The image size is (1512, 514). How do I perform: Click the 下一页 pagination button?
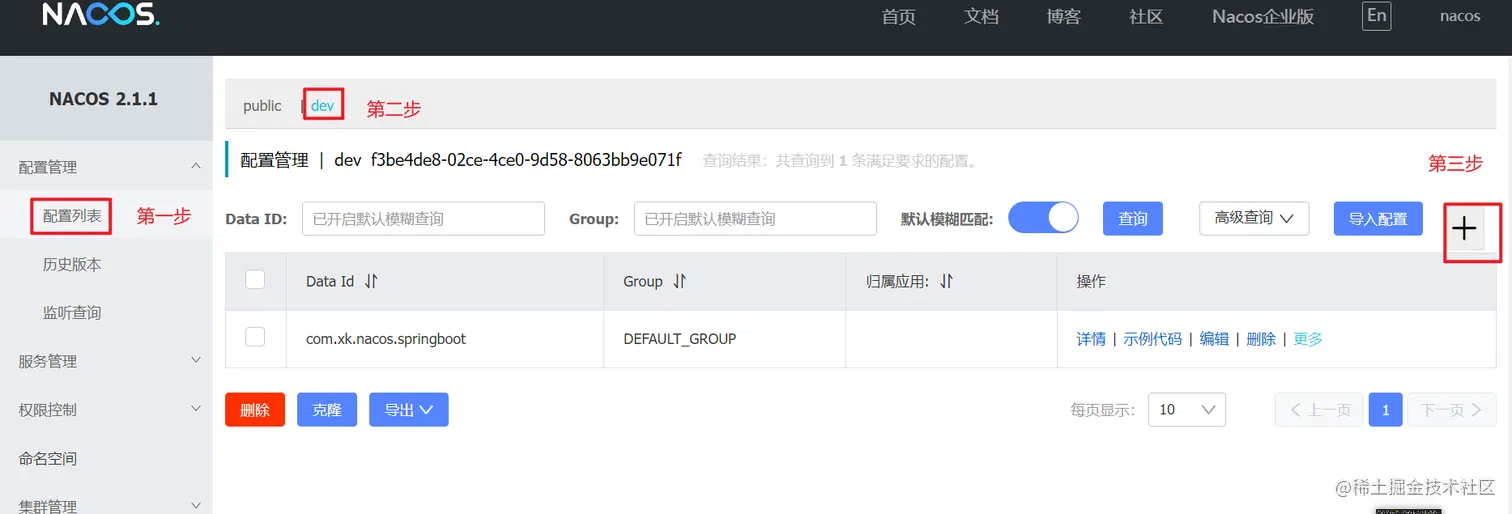pos(1452,410)
